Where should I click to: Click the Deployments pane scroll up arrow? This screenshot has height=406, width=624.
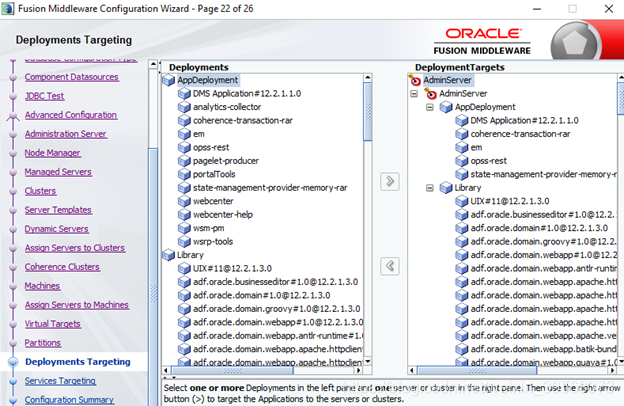368,78
